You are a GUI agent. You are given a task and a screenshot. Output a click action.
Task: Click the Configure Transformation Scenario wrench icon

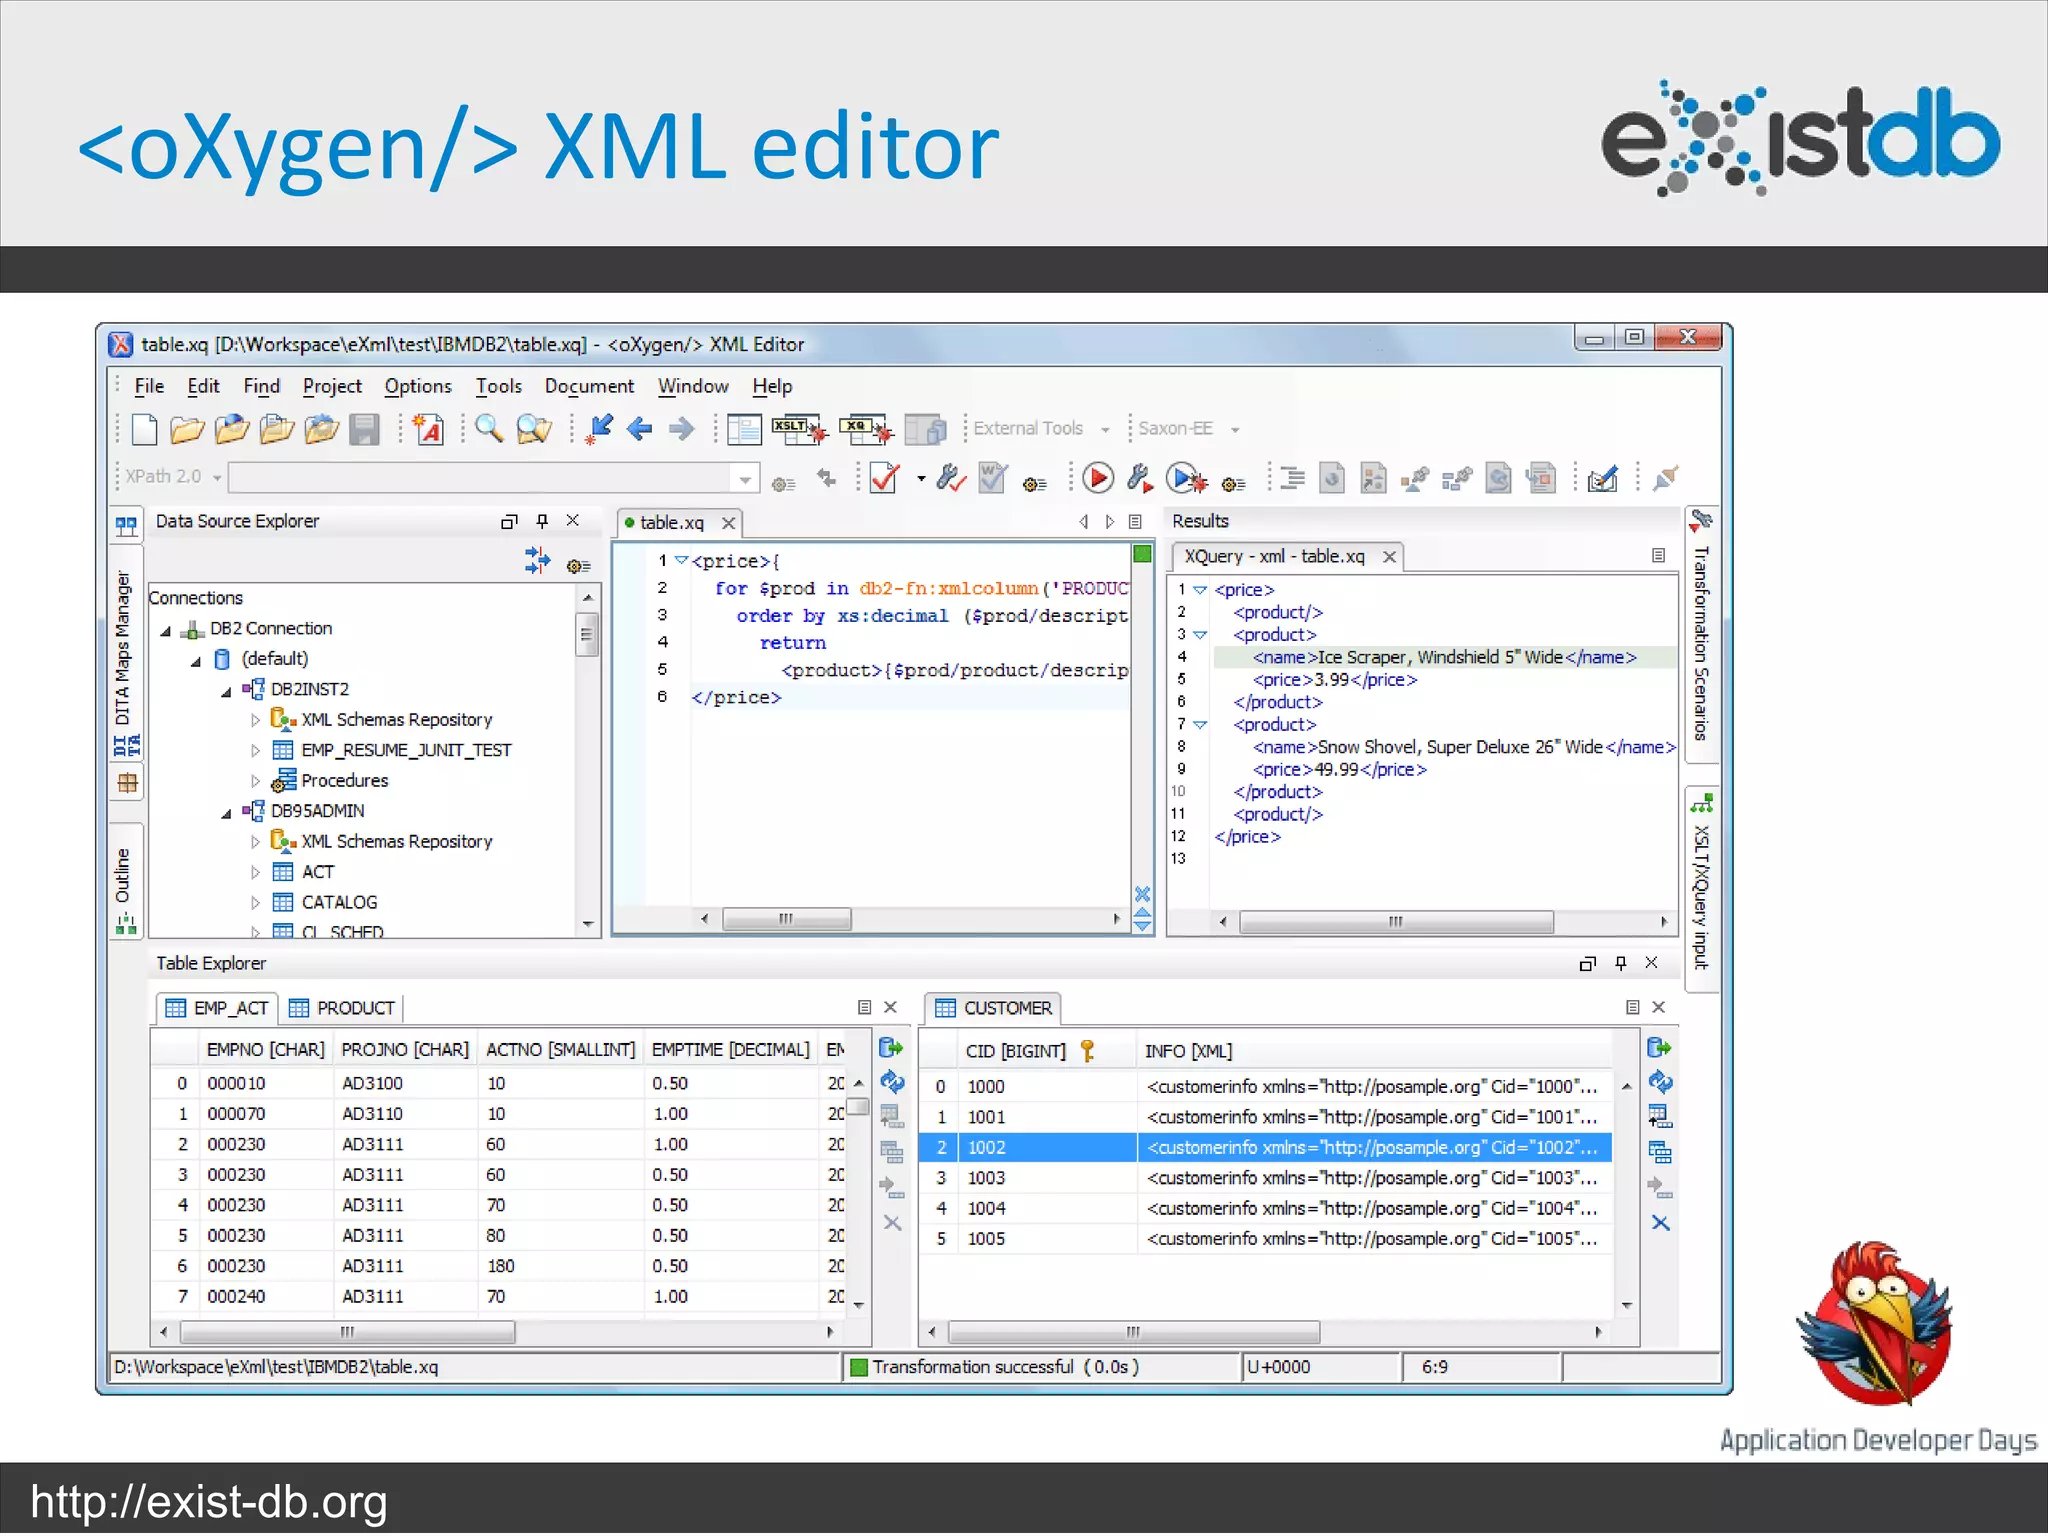click(1140, 478)
